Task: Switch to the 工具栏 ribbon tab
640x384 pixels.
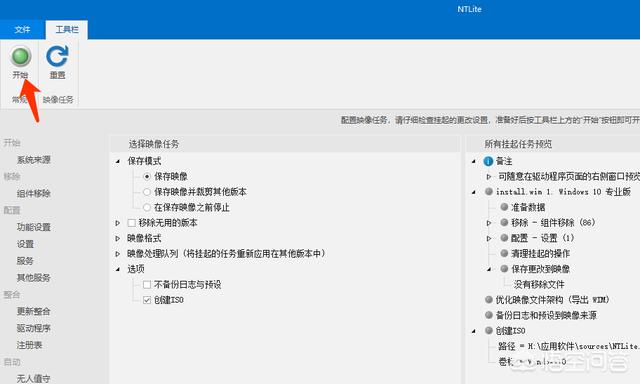Action: click(x=67, y=29)
